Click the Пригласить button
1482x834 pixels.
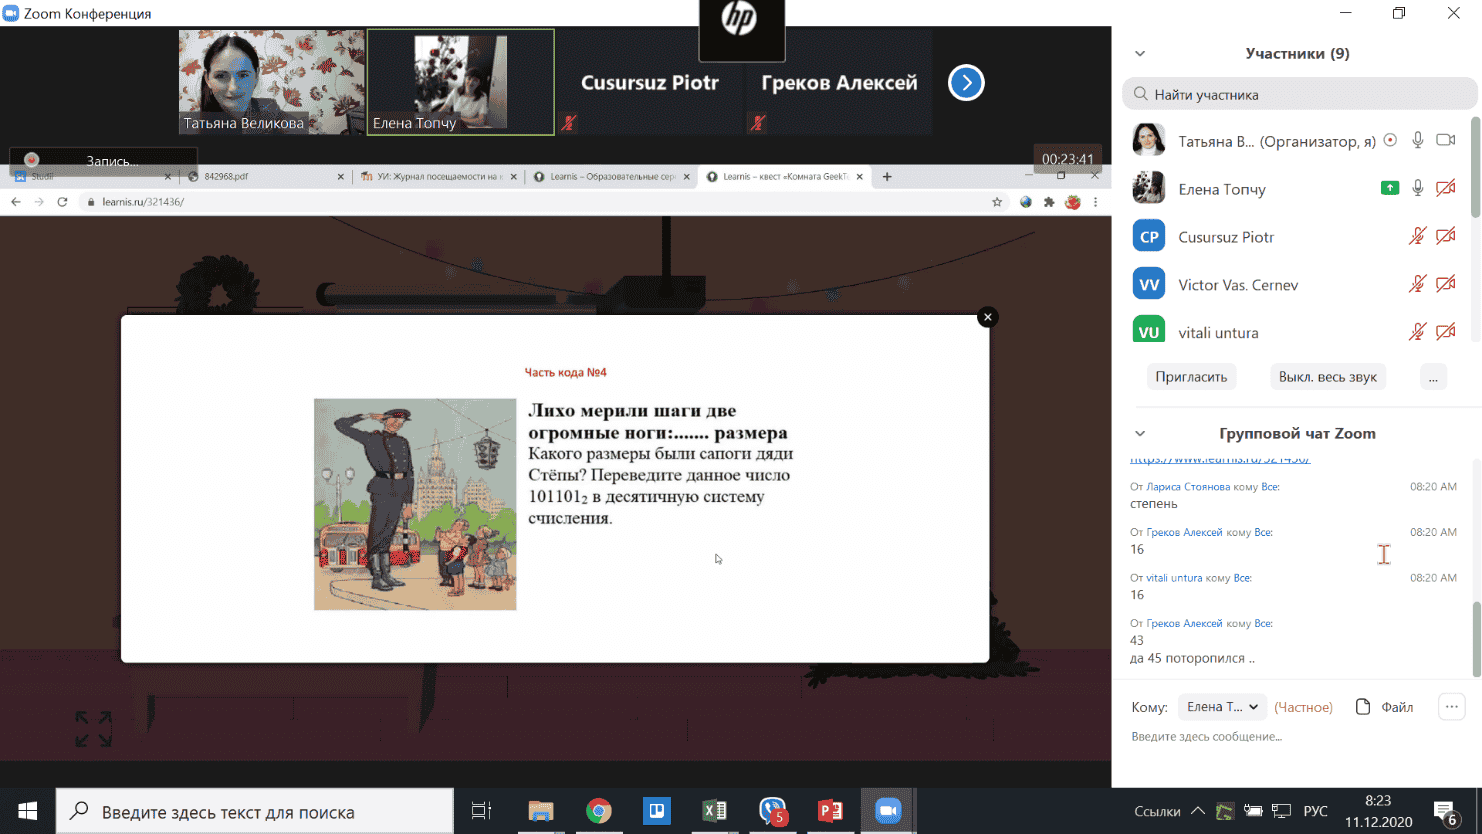click(1191, 377)
